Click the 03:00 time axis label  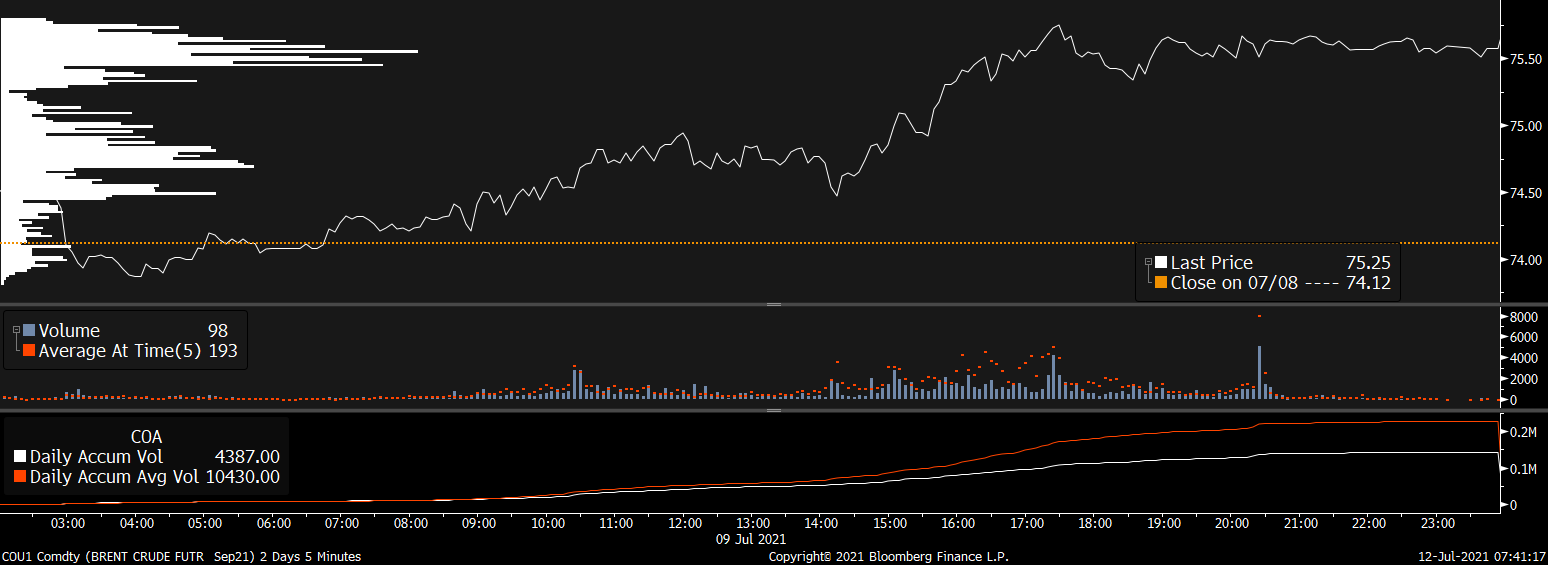click(68, 523)
